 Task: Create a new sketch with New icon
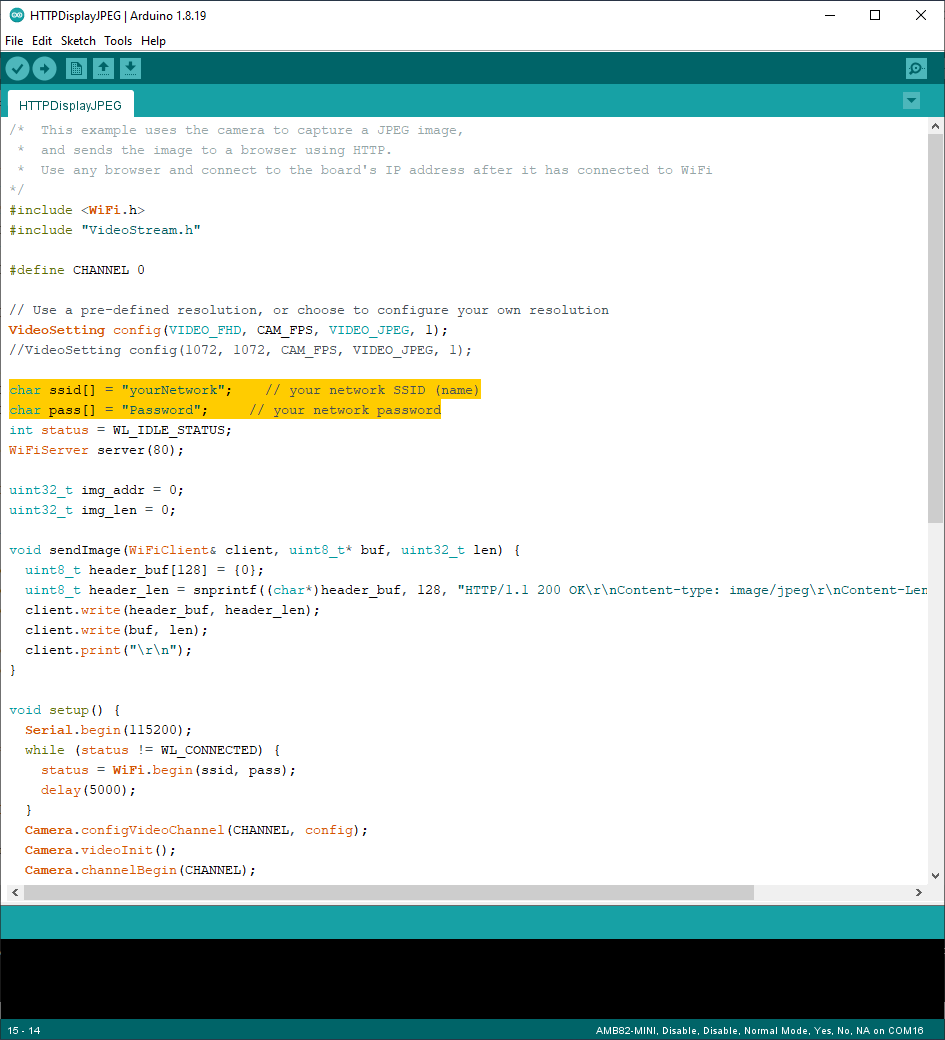(76, 68)
